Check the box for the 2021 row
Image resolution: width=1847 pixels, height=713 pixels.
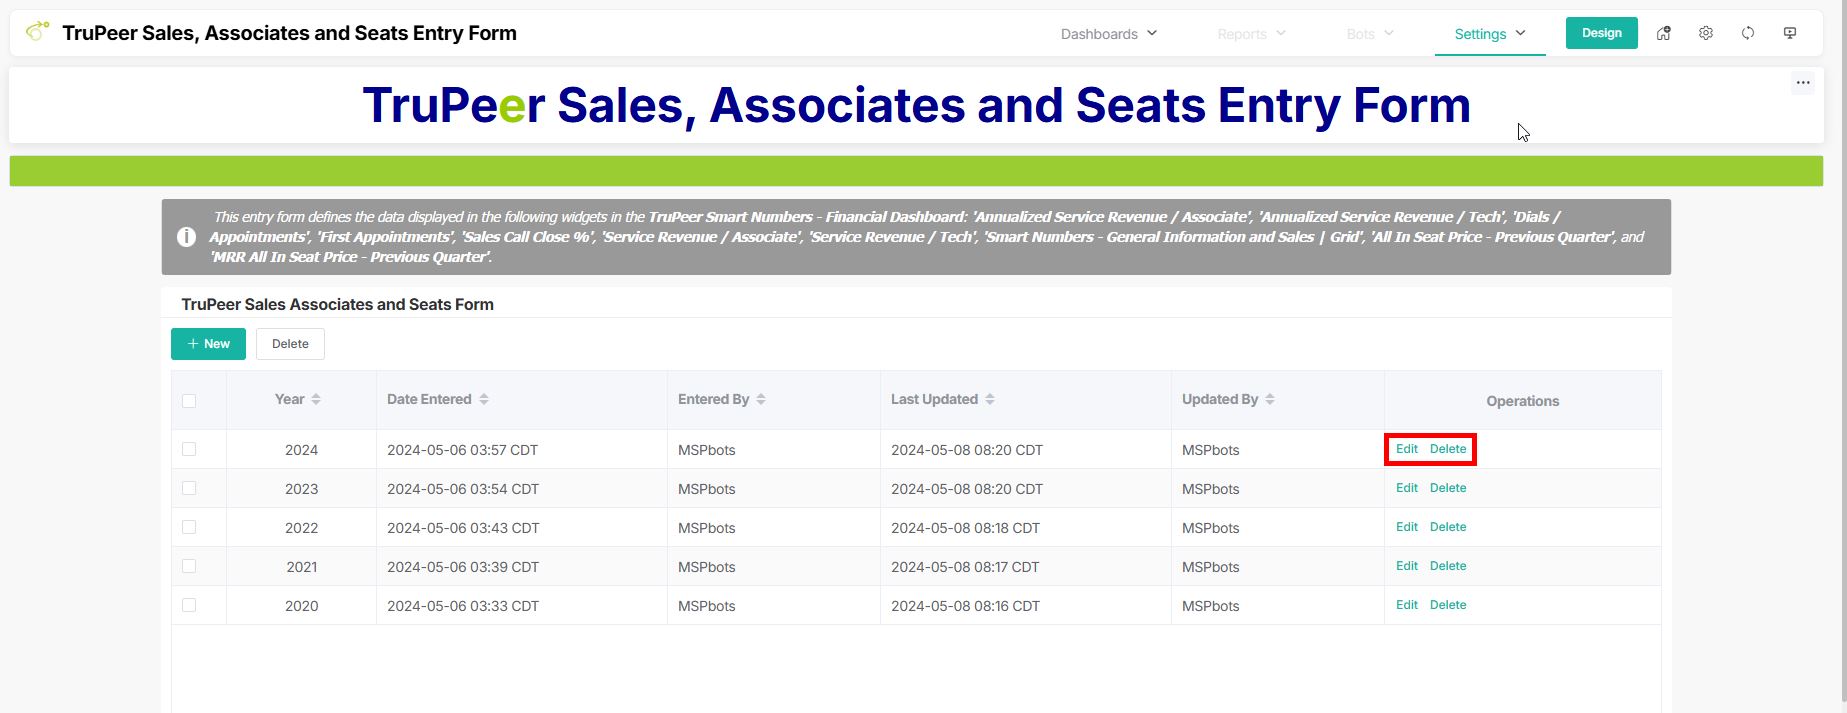(189, 566)
